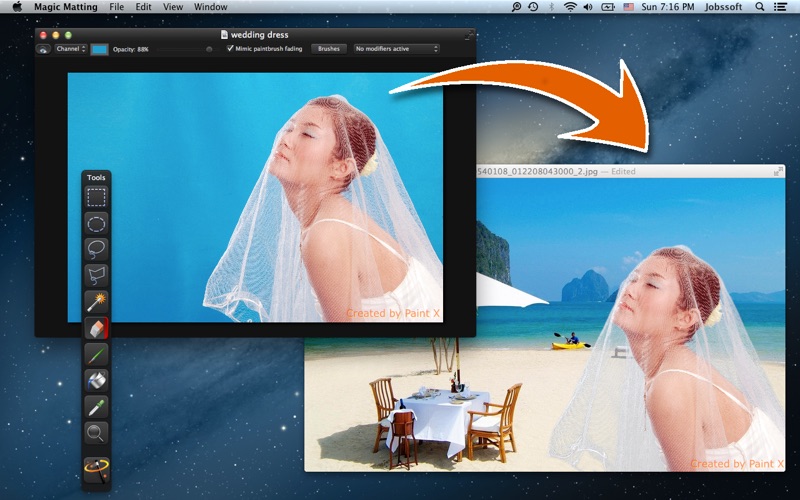Click the Brushes button

pos(328,48)
